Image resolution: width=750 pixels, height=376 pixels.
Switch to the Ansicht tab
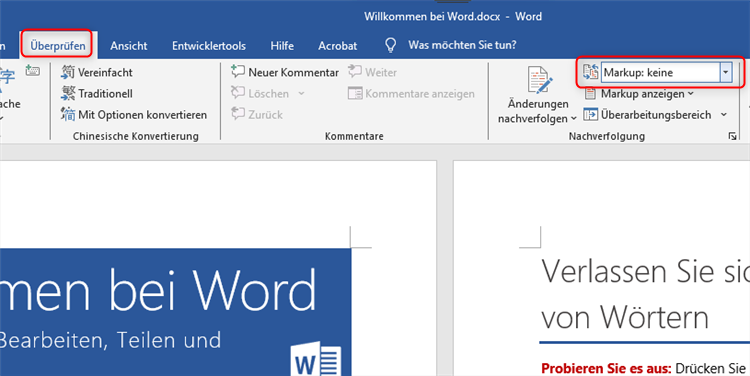point(129,45)
